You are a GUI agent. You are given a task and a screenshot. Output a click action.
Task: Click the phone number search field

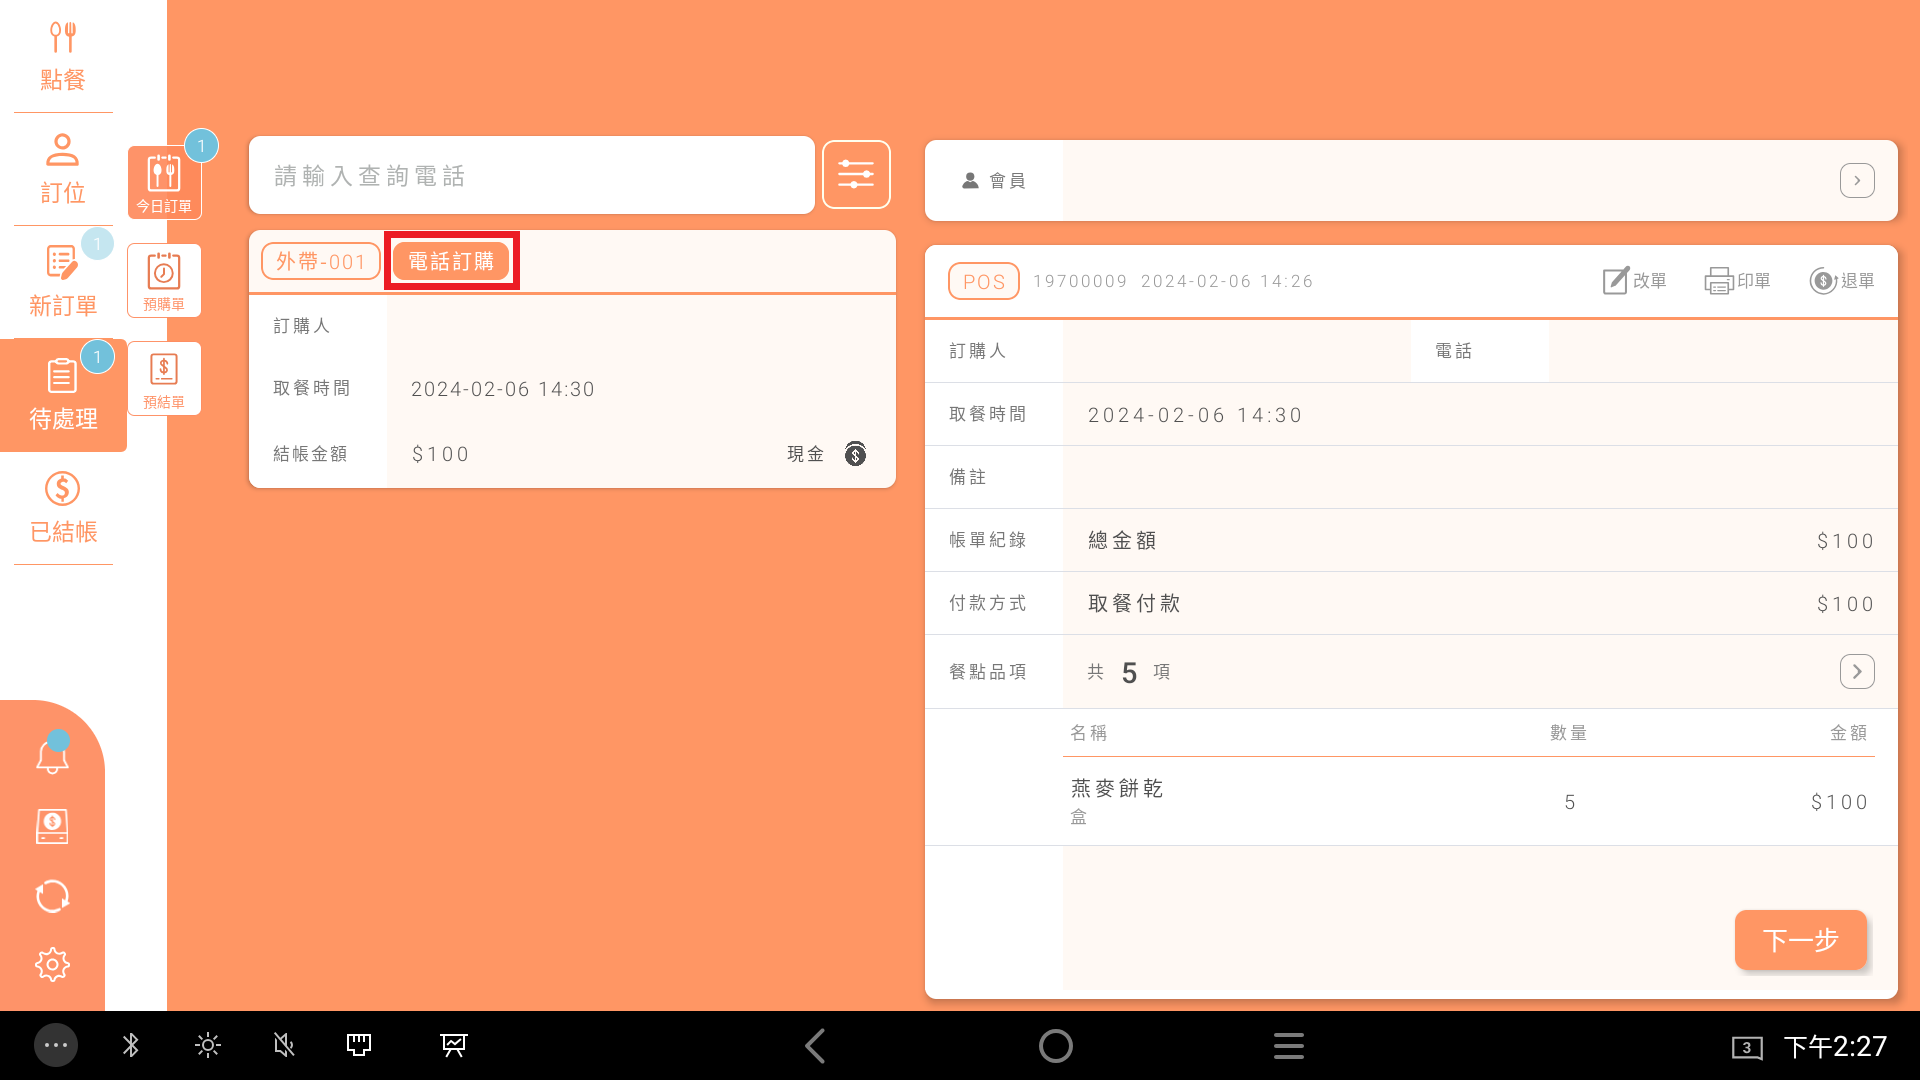pyautogui.click(x=531, y=176)
